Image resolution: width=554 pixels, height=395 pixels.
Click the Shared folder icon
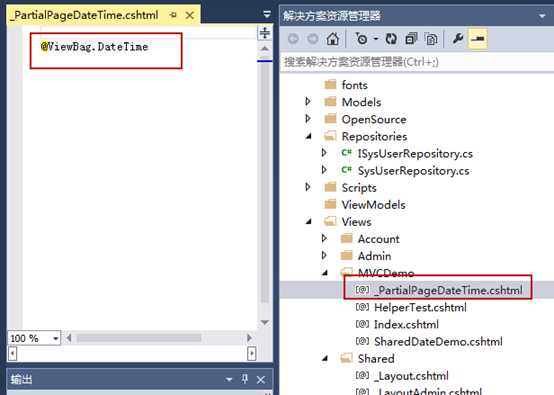(x=346, y=358)
